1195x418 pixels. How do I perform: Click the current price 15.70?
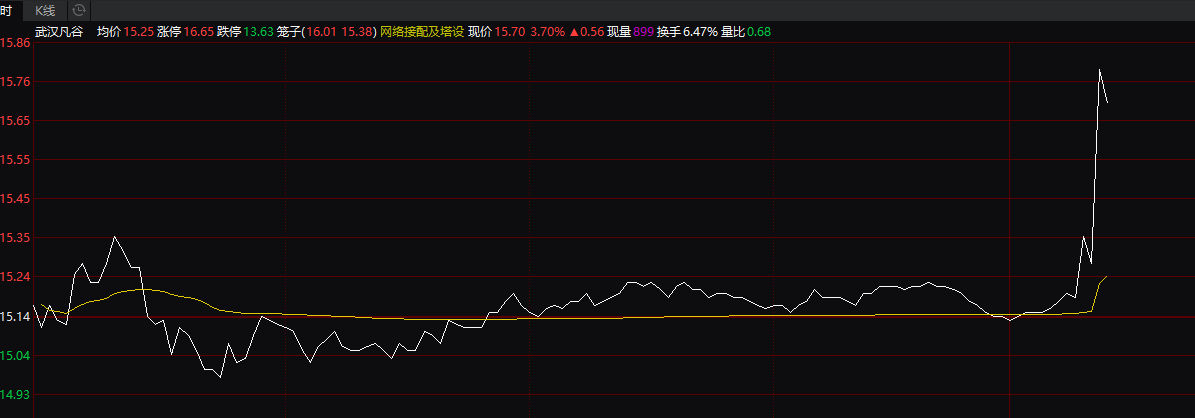coord(510,32)
